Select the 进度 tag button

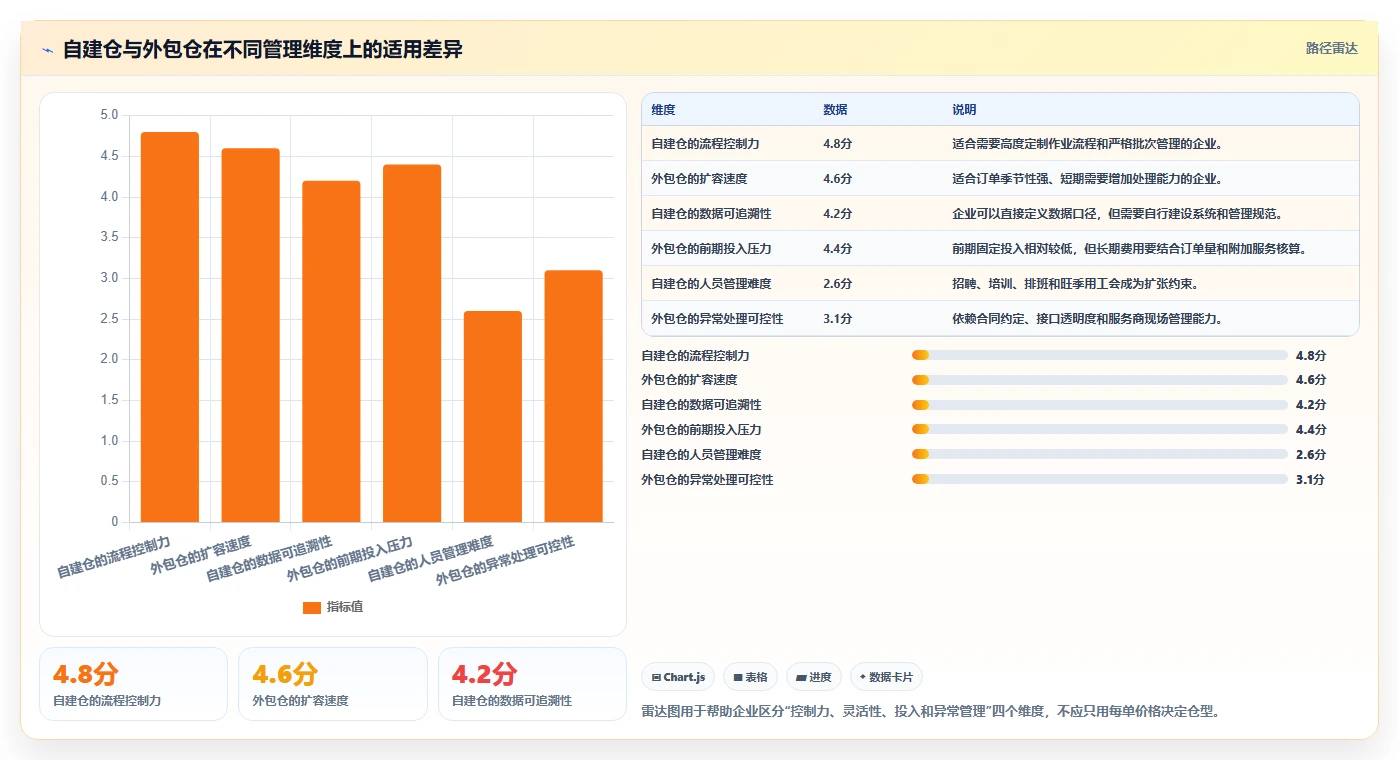pyautogui.click(x=814, y=677)
